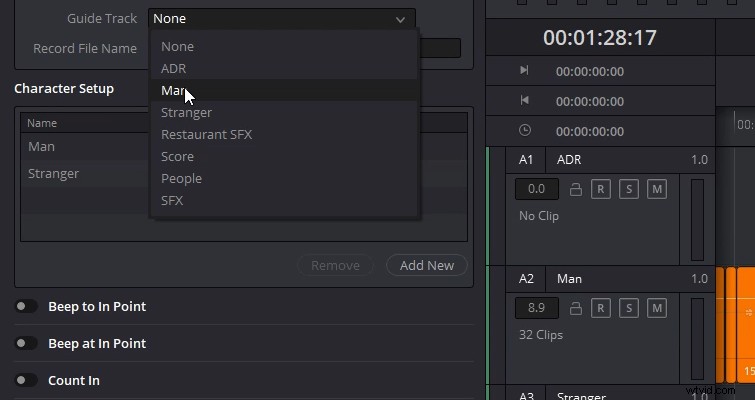Enable Beep at In Point
Screen dimensions: 755x400
[x=26, y=343]
